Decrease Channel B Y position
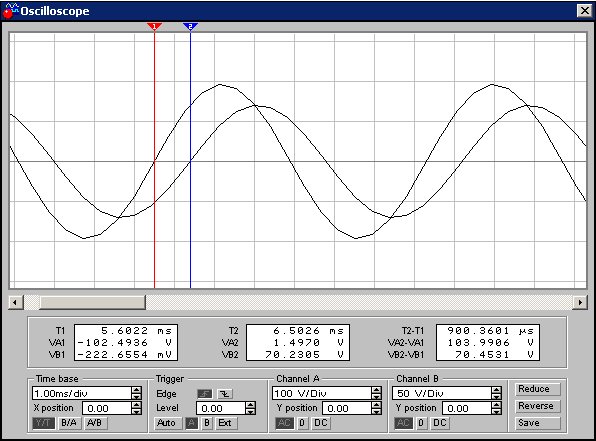596x441 pixels. tap(496, 412)
